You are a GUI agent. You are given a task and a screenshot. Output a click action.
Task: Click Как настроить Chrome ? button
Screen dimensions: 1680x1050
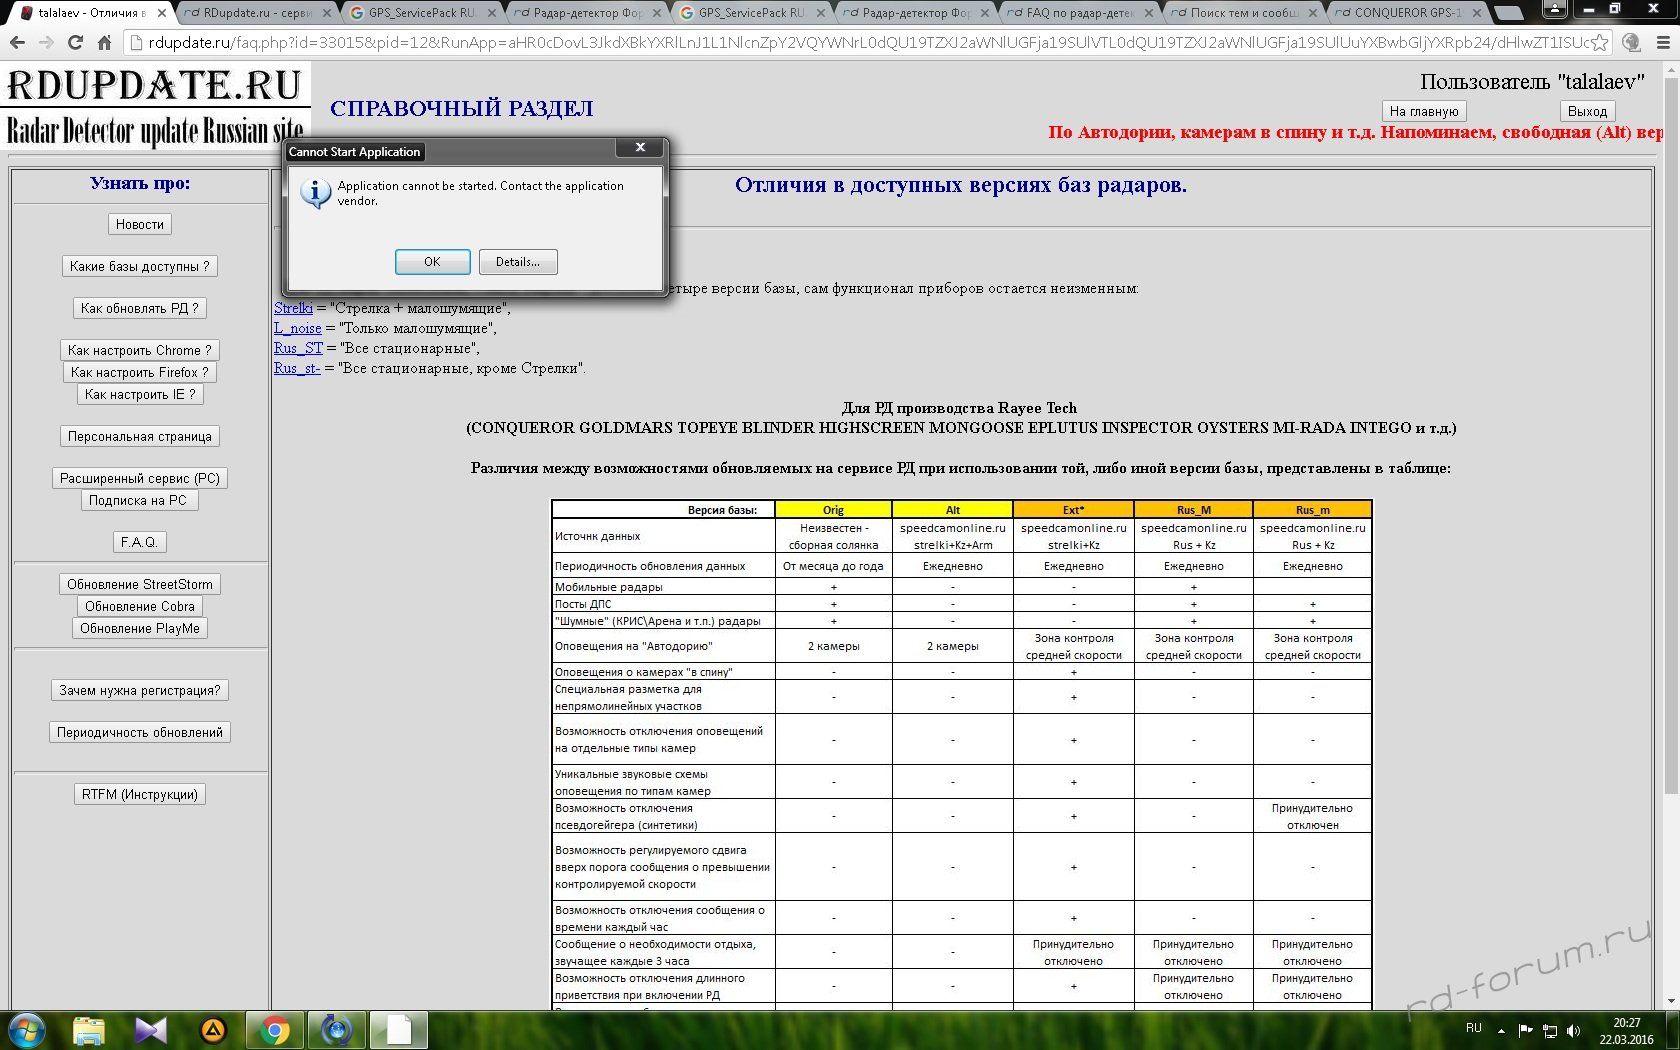click(x=140, y=350)
